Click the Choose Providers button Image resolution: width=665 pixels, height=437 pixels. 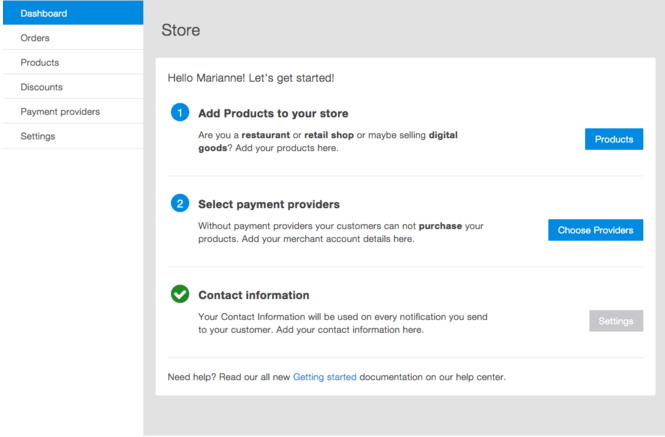(595, 230)
